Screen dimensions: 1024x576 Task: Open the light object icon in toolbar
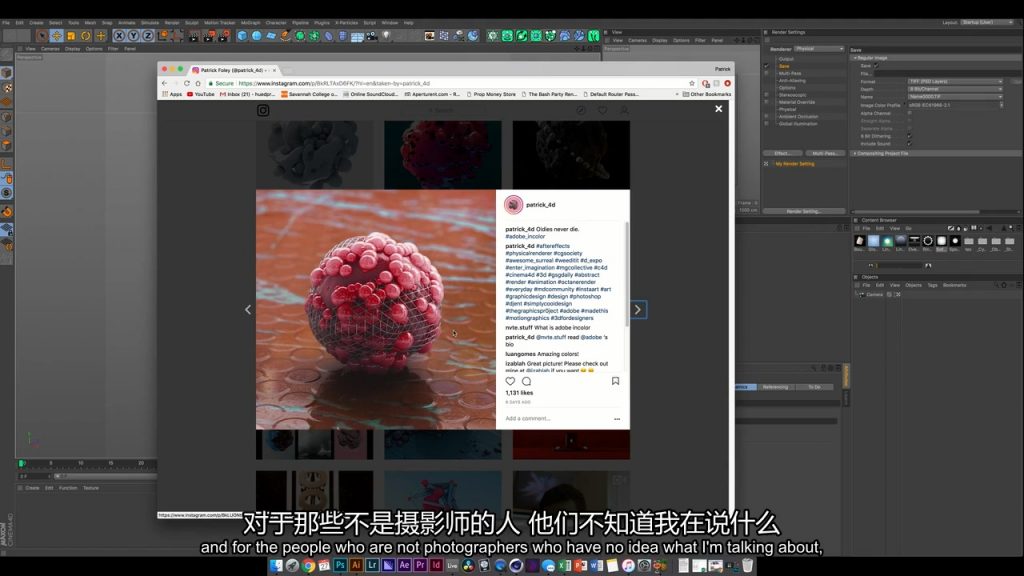[386, 36]
